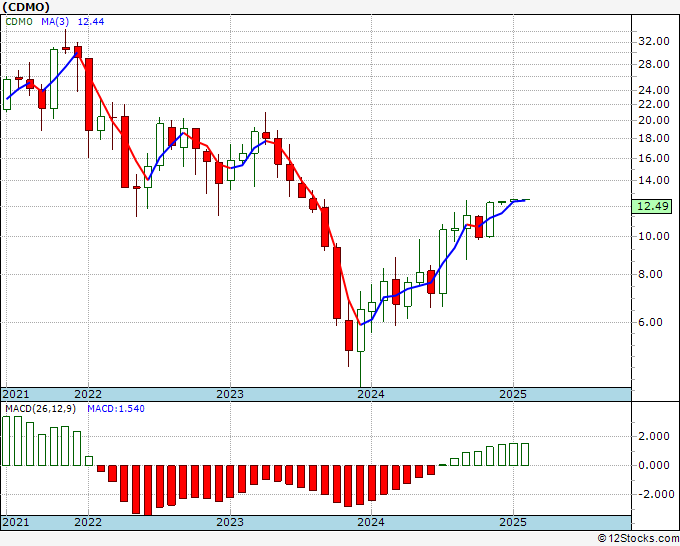Click 2023 on the MACD panel timeline

[x=230, y=522]
